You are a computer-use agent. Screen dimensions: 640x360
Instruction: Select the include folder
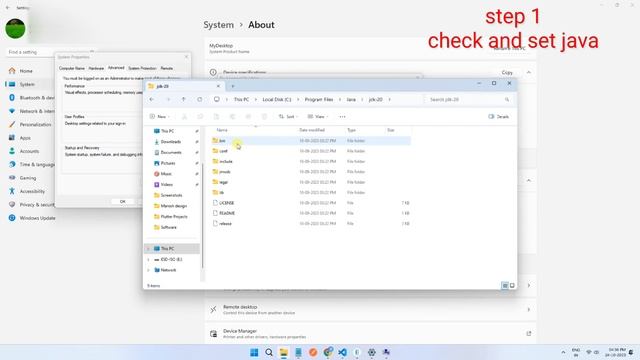[225, 162]
